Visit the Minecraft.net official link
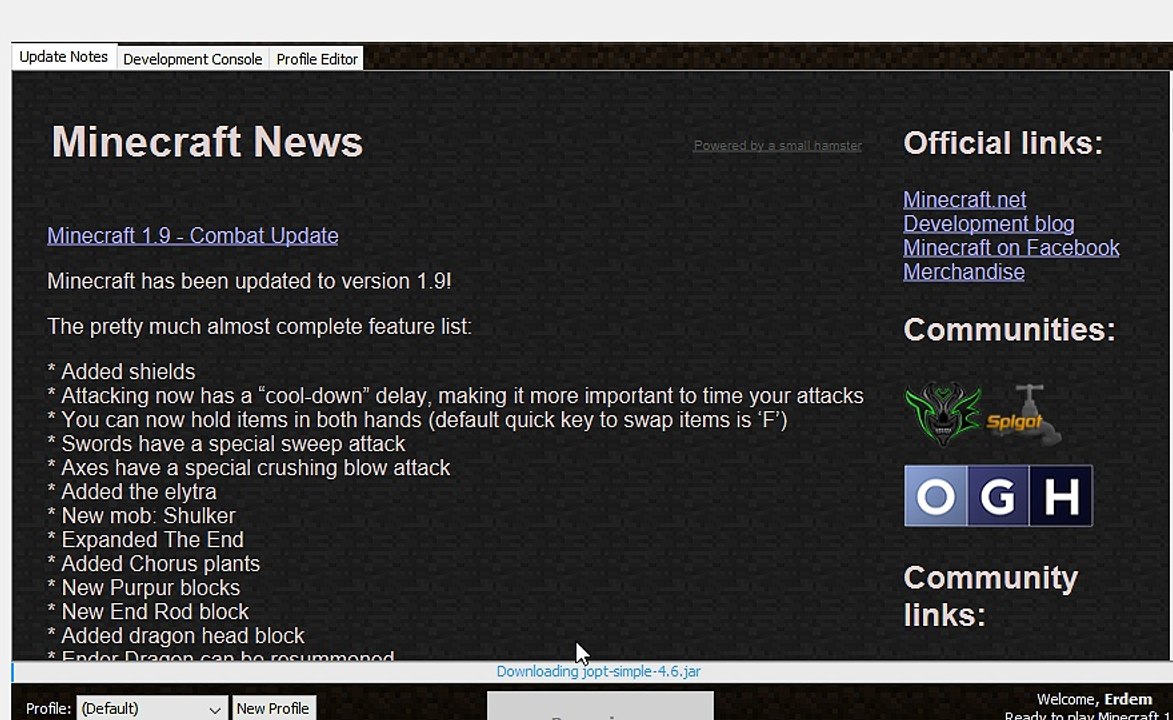The height and width of the screenshot is (720, 1173). [x=964, y=200]
